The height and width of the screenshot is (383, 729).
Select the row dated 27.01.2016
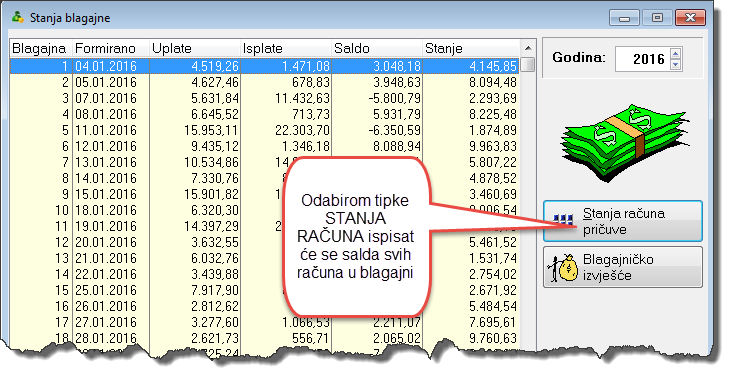coord(265,322)
